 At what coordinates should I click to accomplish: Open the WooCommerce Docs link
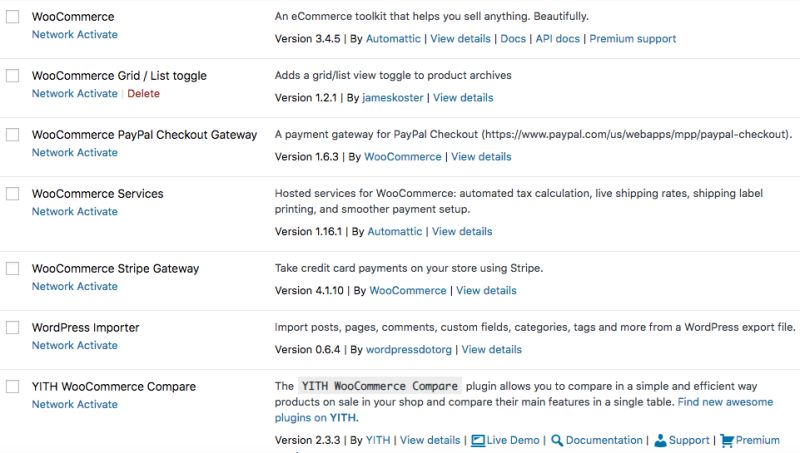[513, 39]
